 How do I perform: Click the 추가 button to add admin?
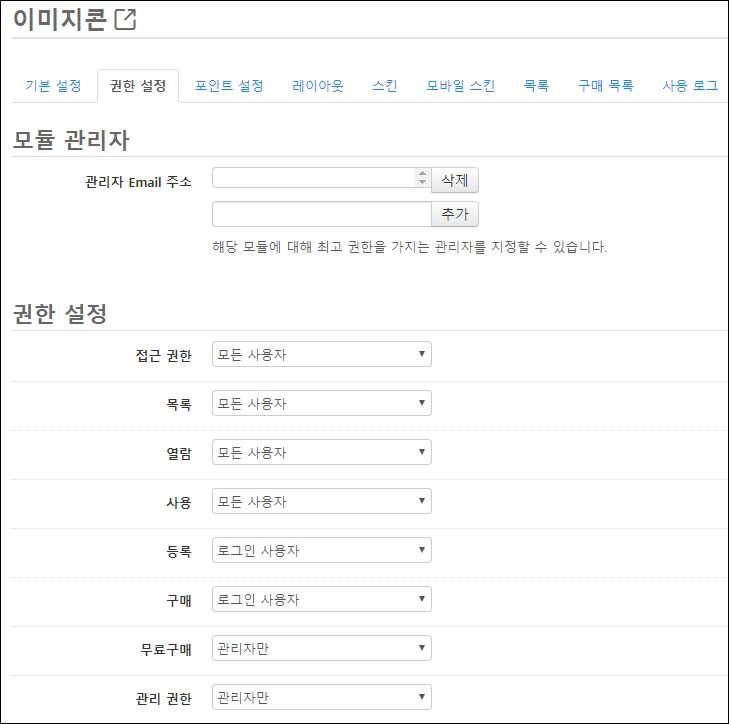(455, 214)
